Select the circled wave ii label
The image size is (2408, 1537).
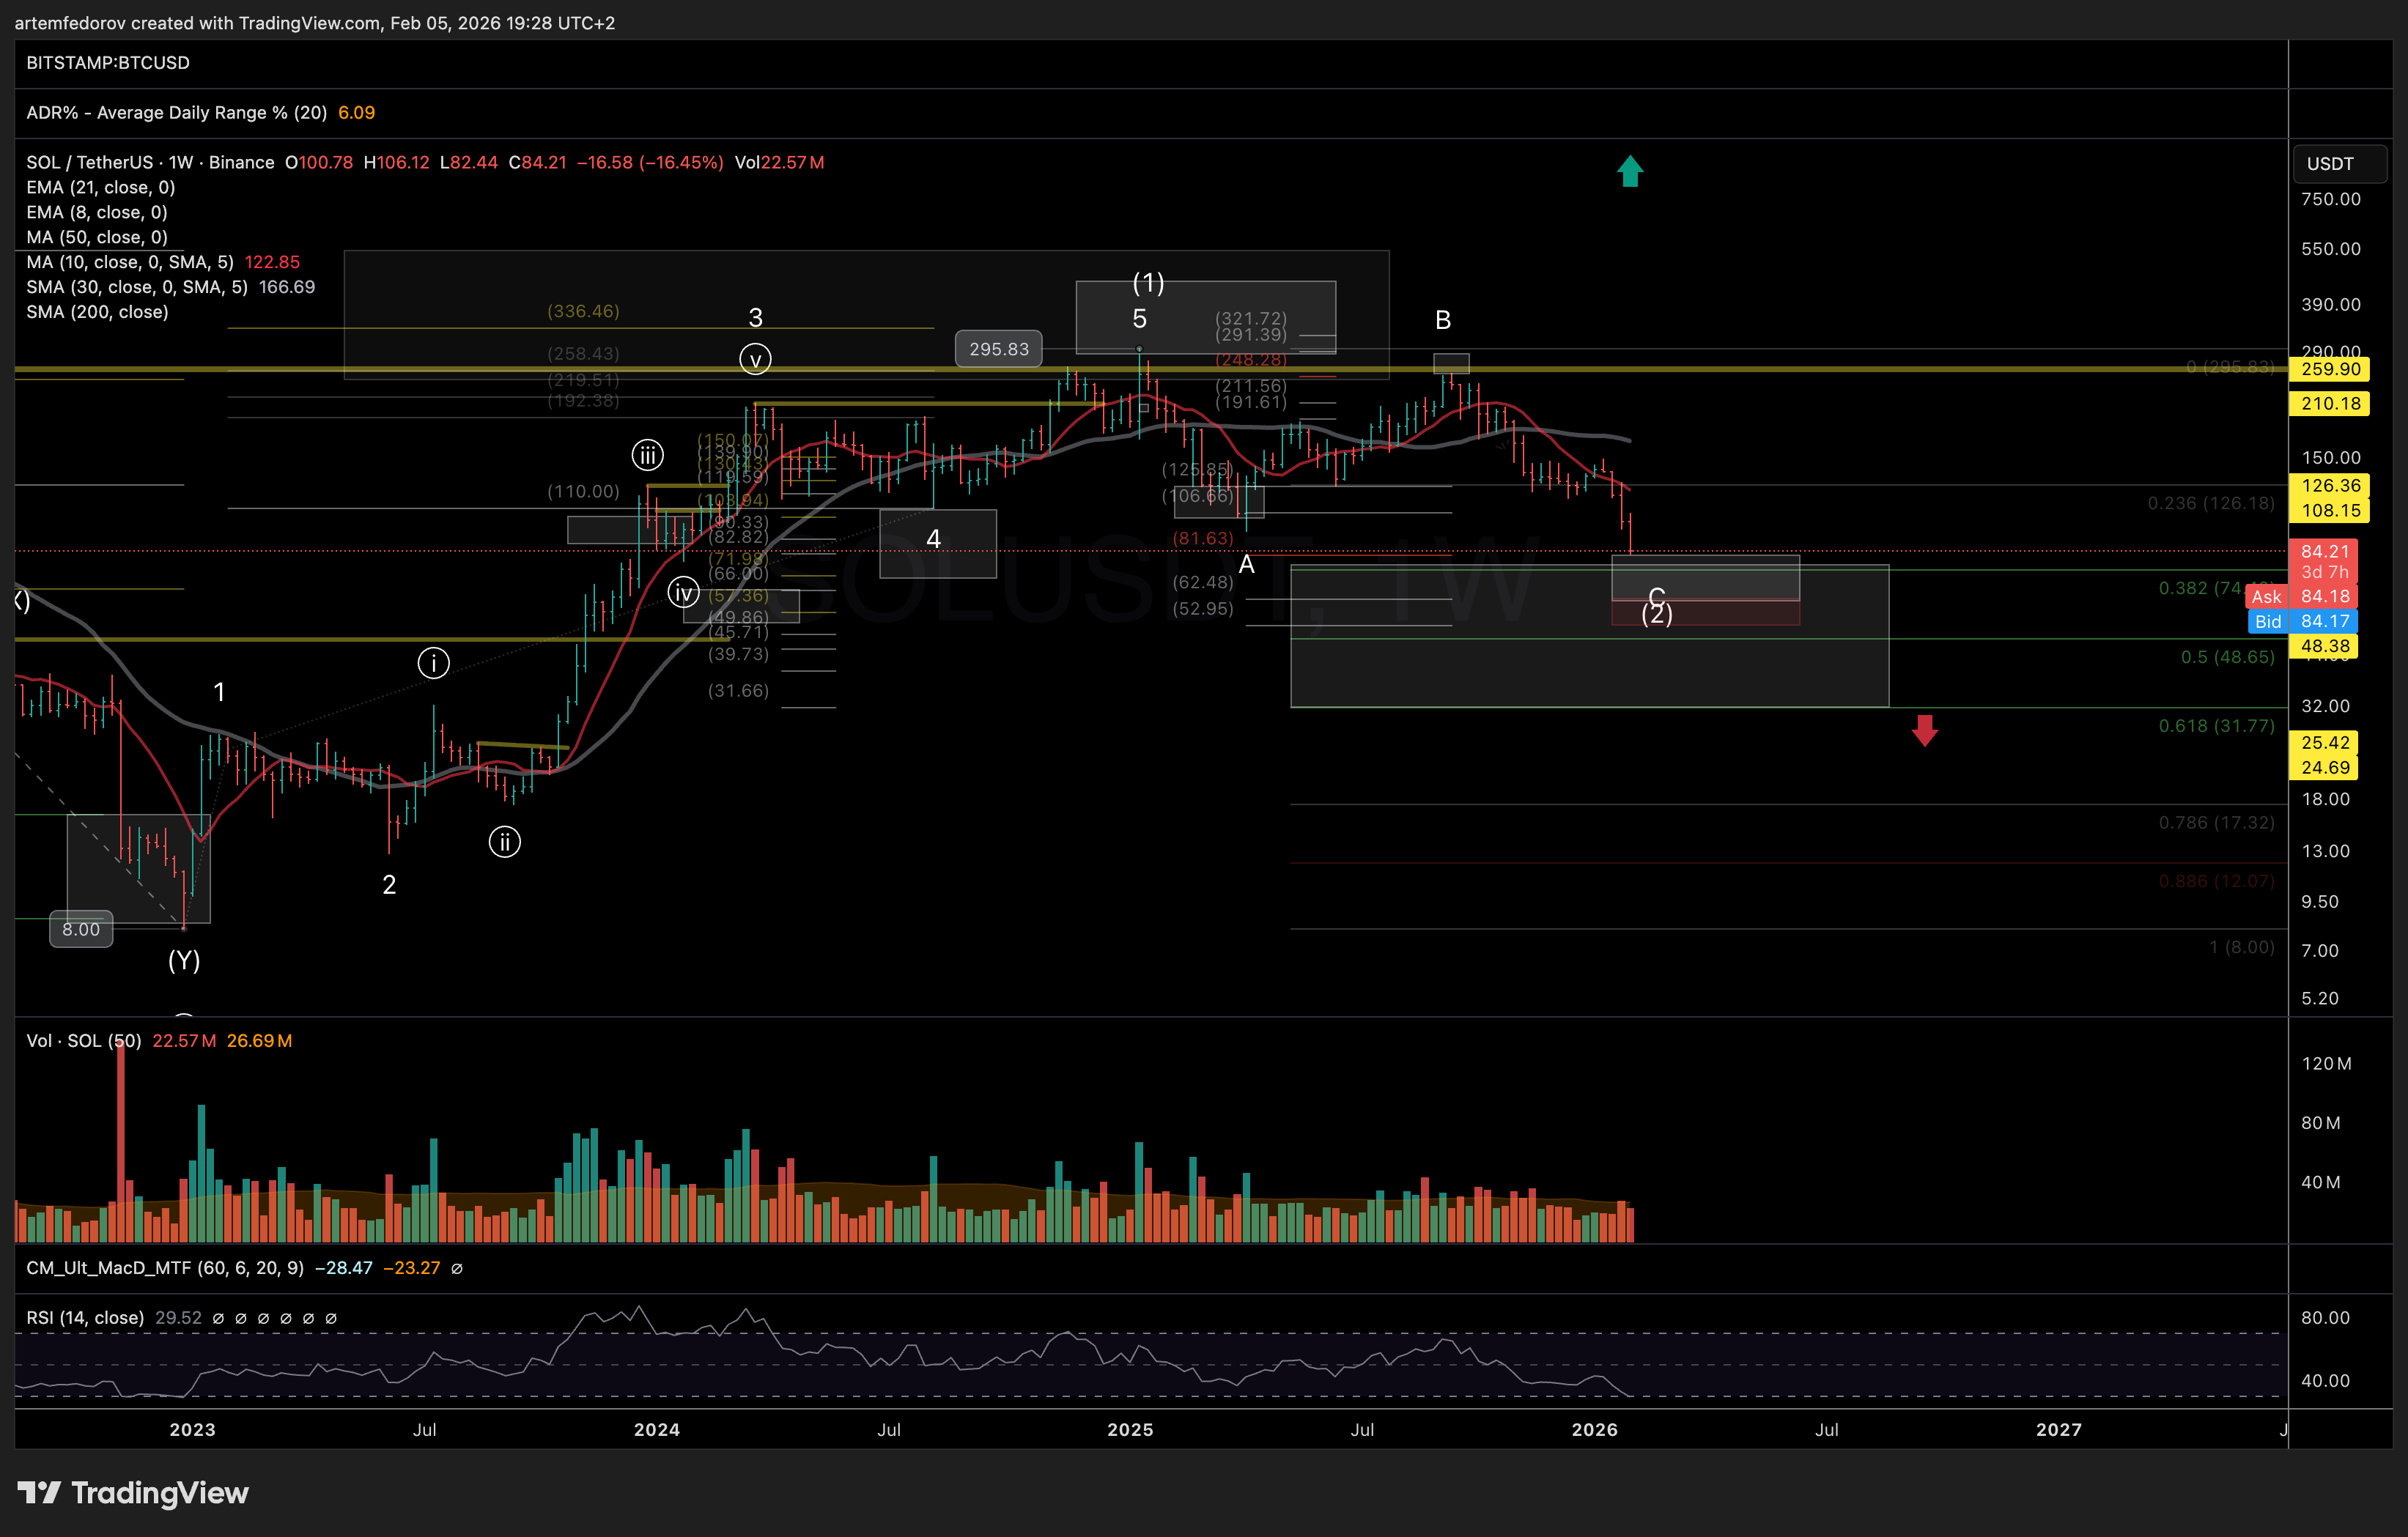tap(504, 842)
